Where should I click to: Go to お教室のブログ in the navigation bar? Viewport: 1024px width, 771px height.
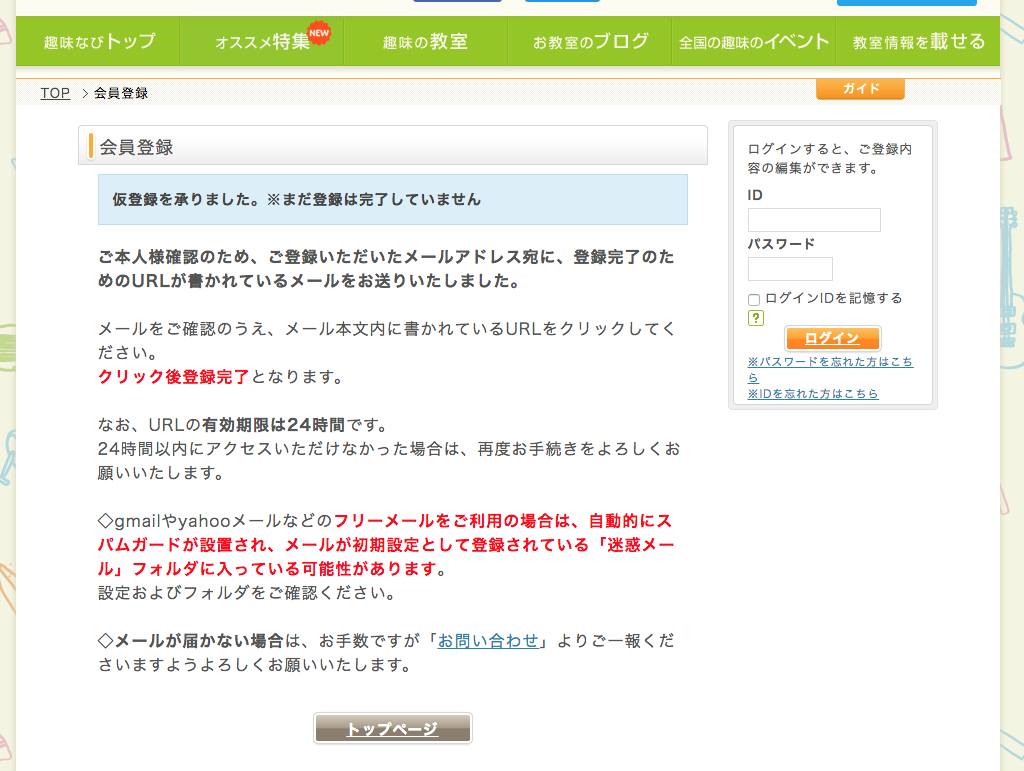tap(590, 42)
